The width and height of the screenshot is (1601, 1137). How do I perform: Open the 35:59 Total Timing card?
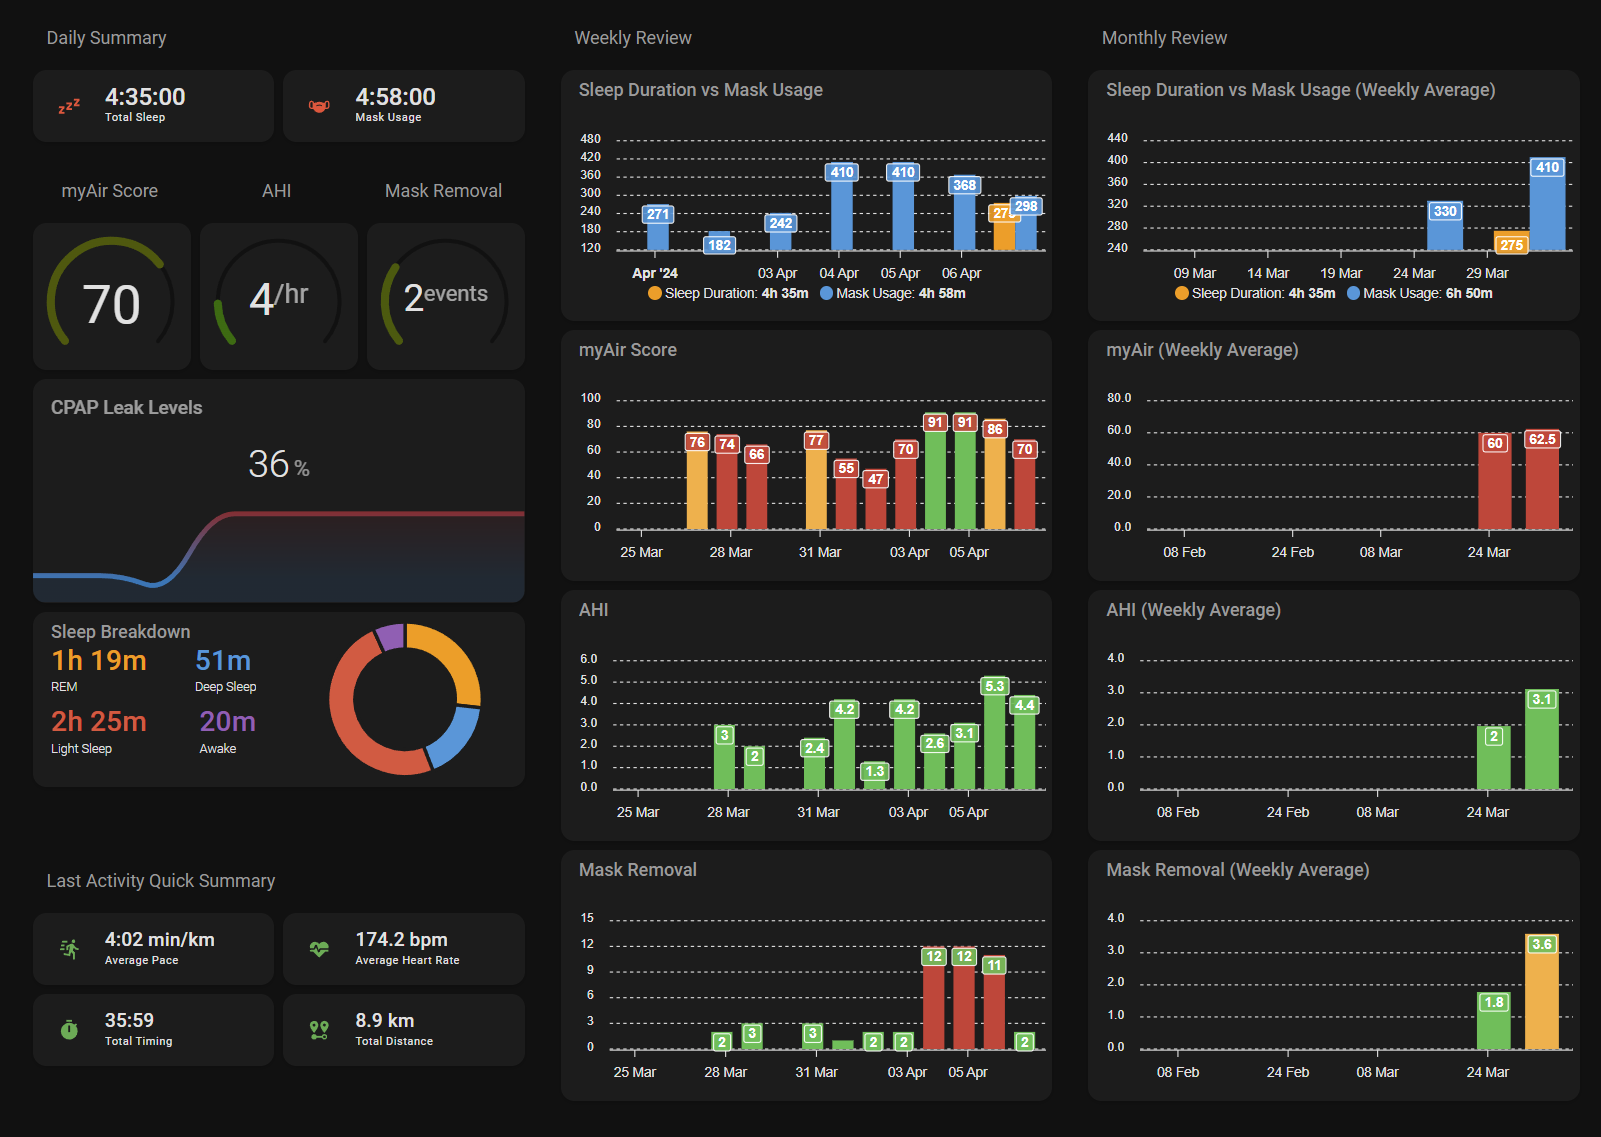(x=153, y=1030)
